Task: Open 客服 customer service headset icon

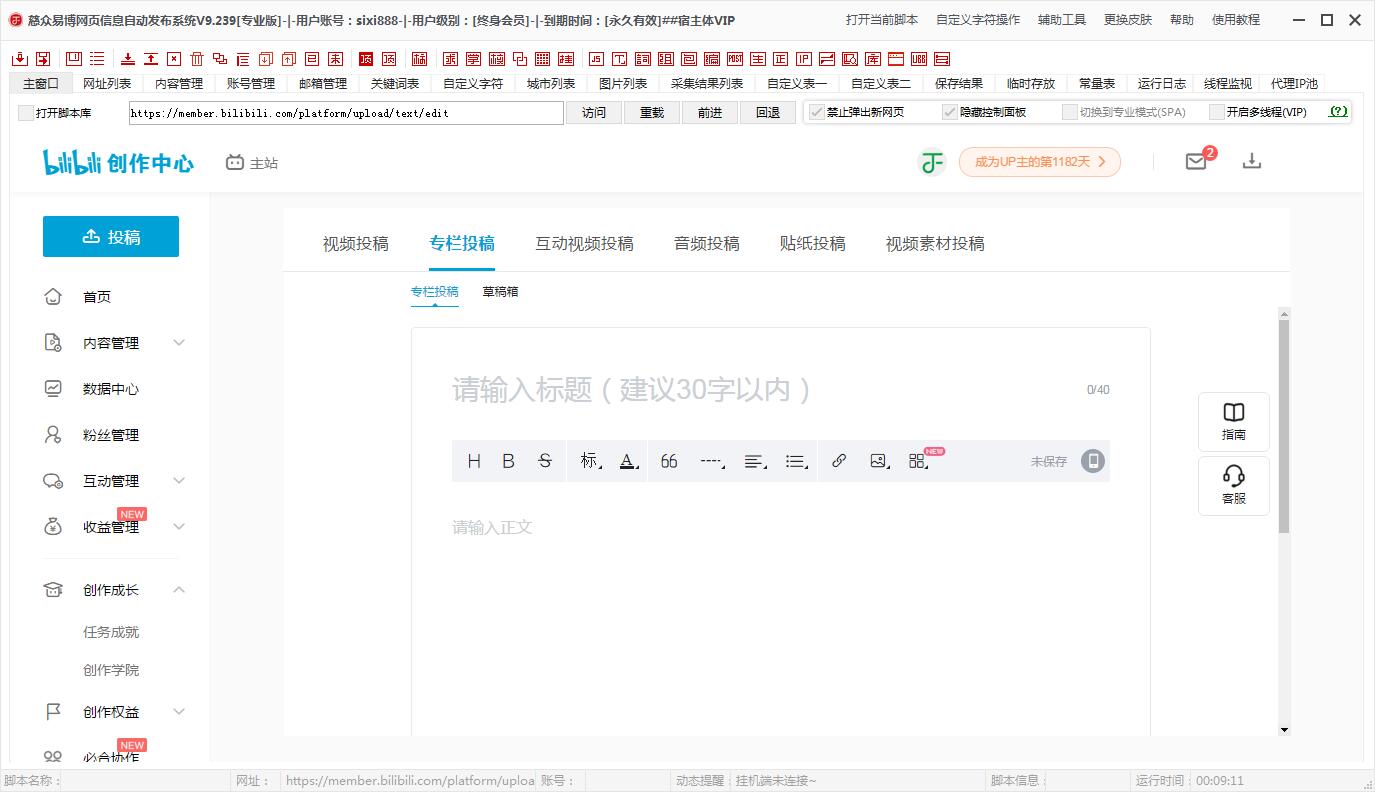Action: (1234, 485)
